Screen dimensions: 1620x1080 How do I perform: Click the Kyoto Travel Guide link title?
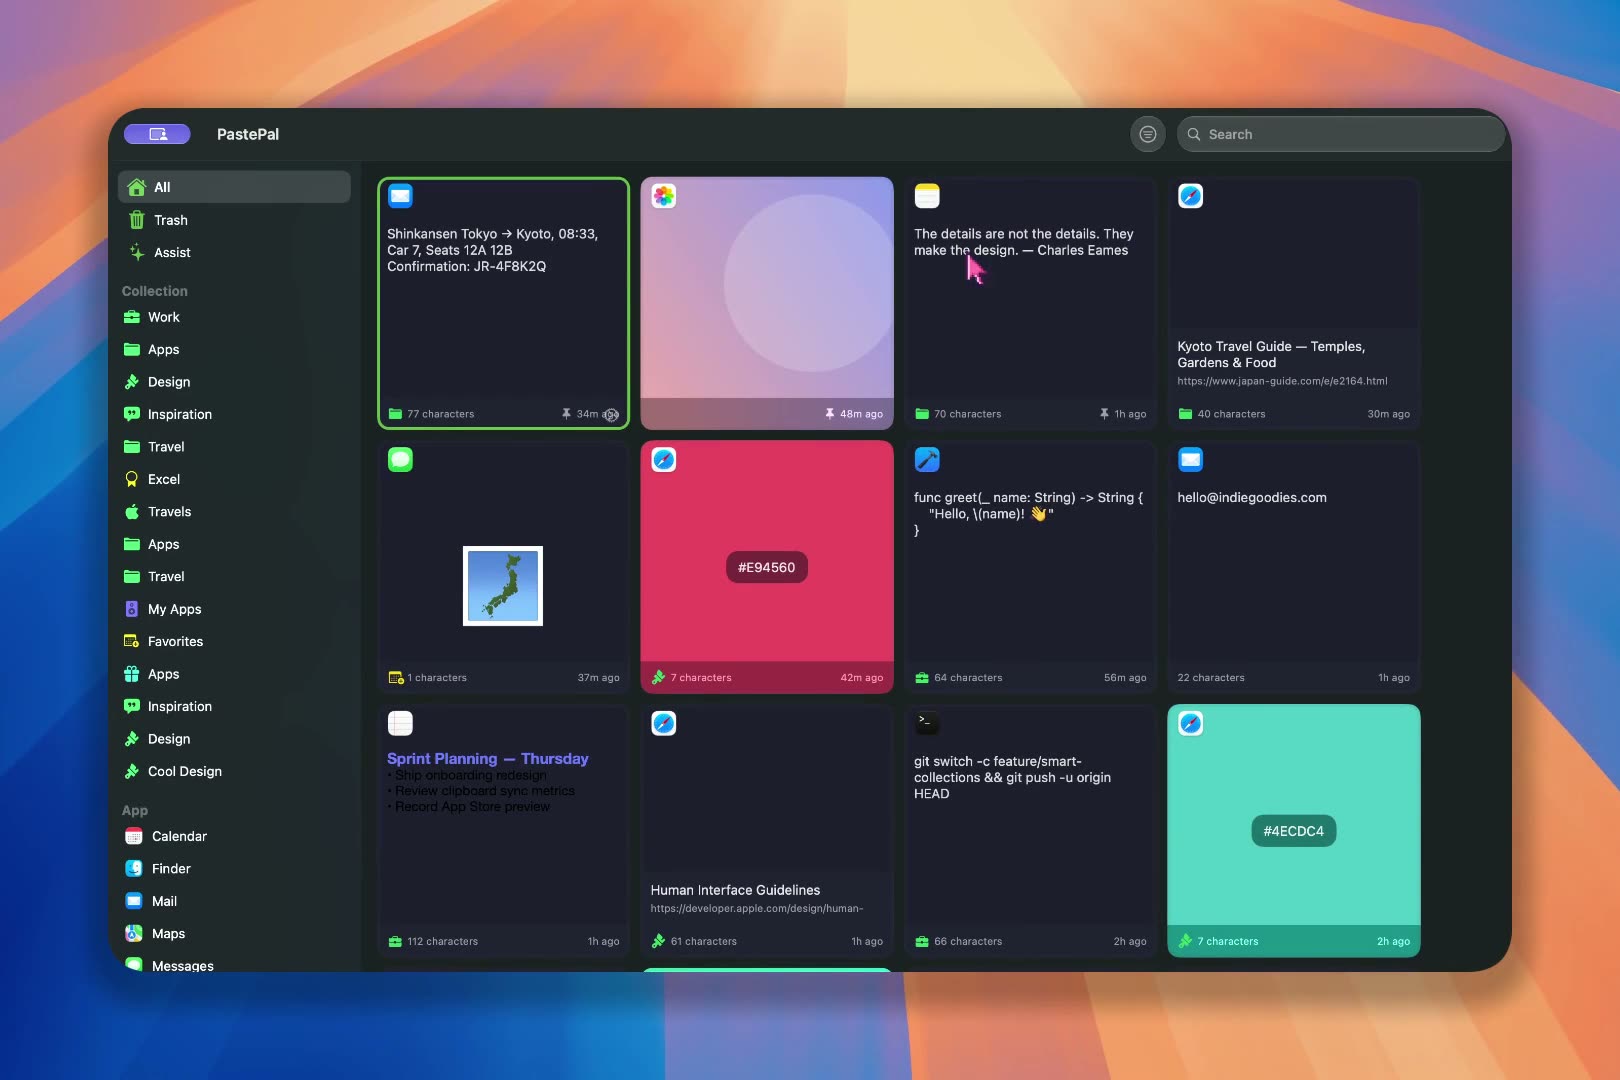click(x=1271, y=355)
